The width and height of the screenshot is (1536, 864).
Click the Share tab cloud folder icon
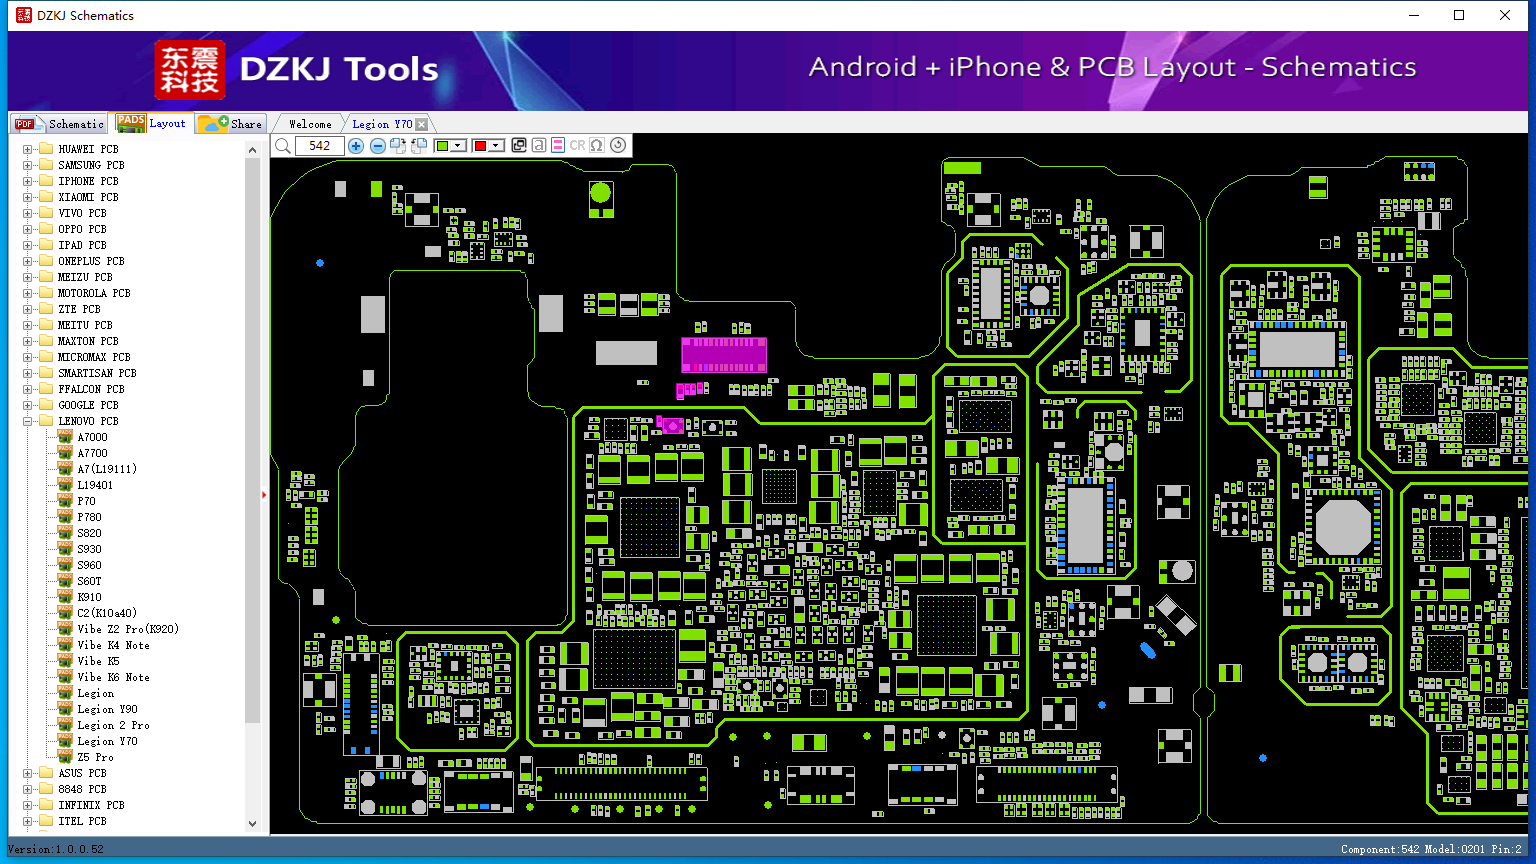pos(212,123)
